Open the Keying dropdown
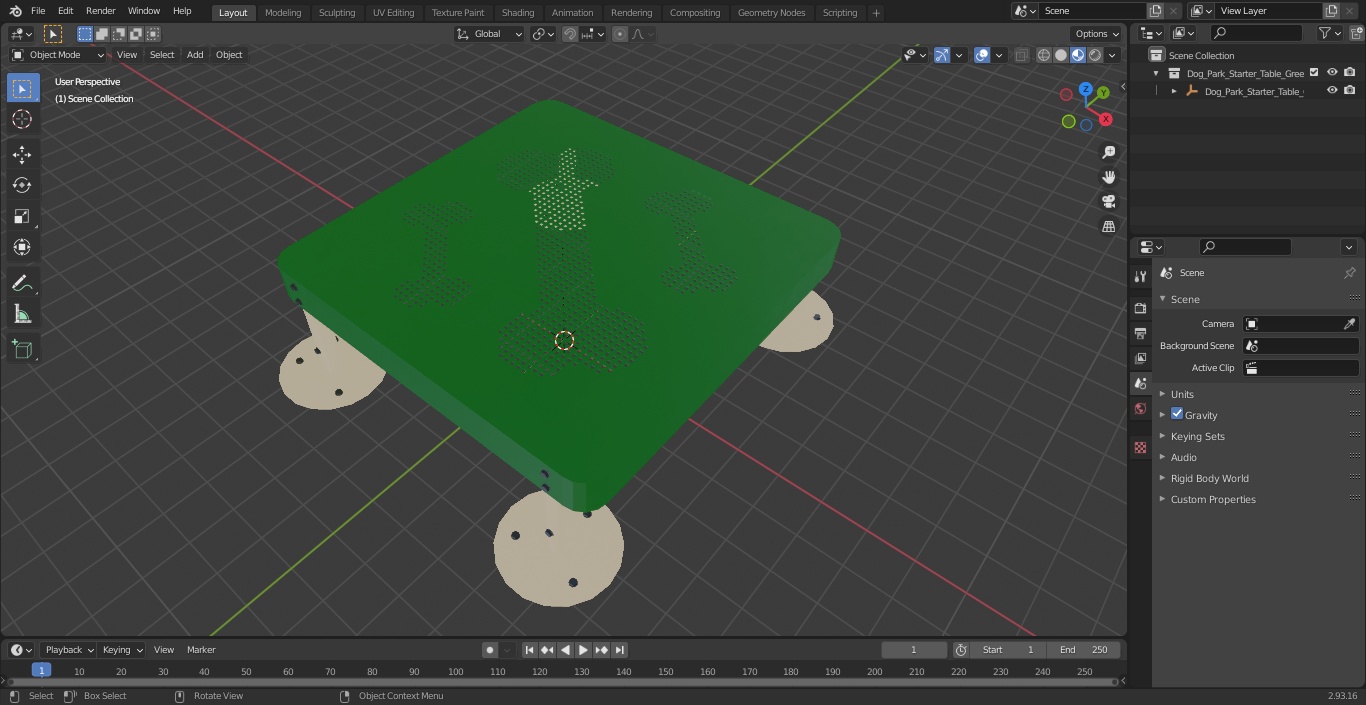 (122, 650)
